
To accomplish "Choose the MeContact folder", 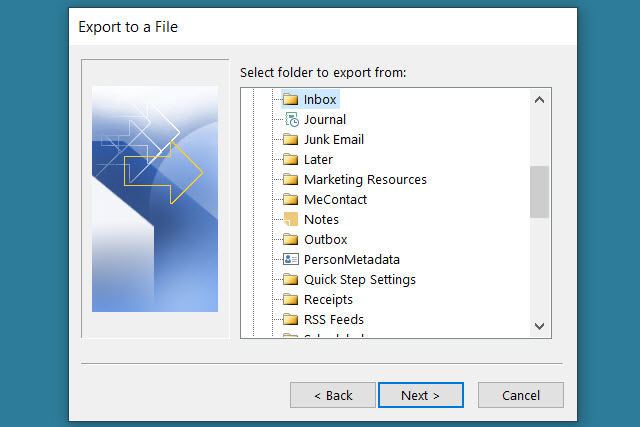I will point(335,200).
